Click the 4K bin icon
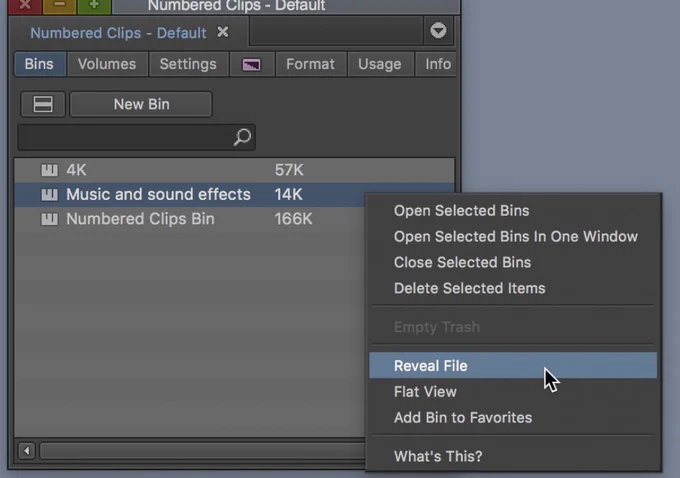This screenshot has width=680, height=478. (49, 170)
